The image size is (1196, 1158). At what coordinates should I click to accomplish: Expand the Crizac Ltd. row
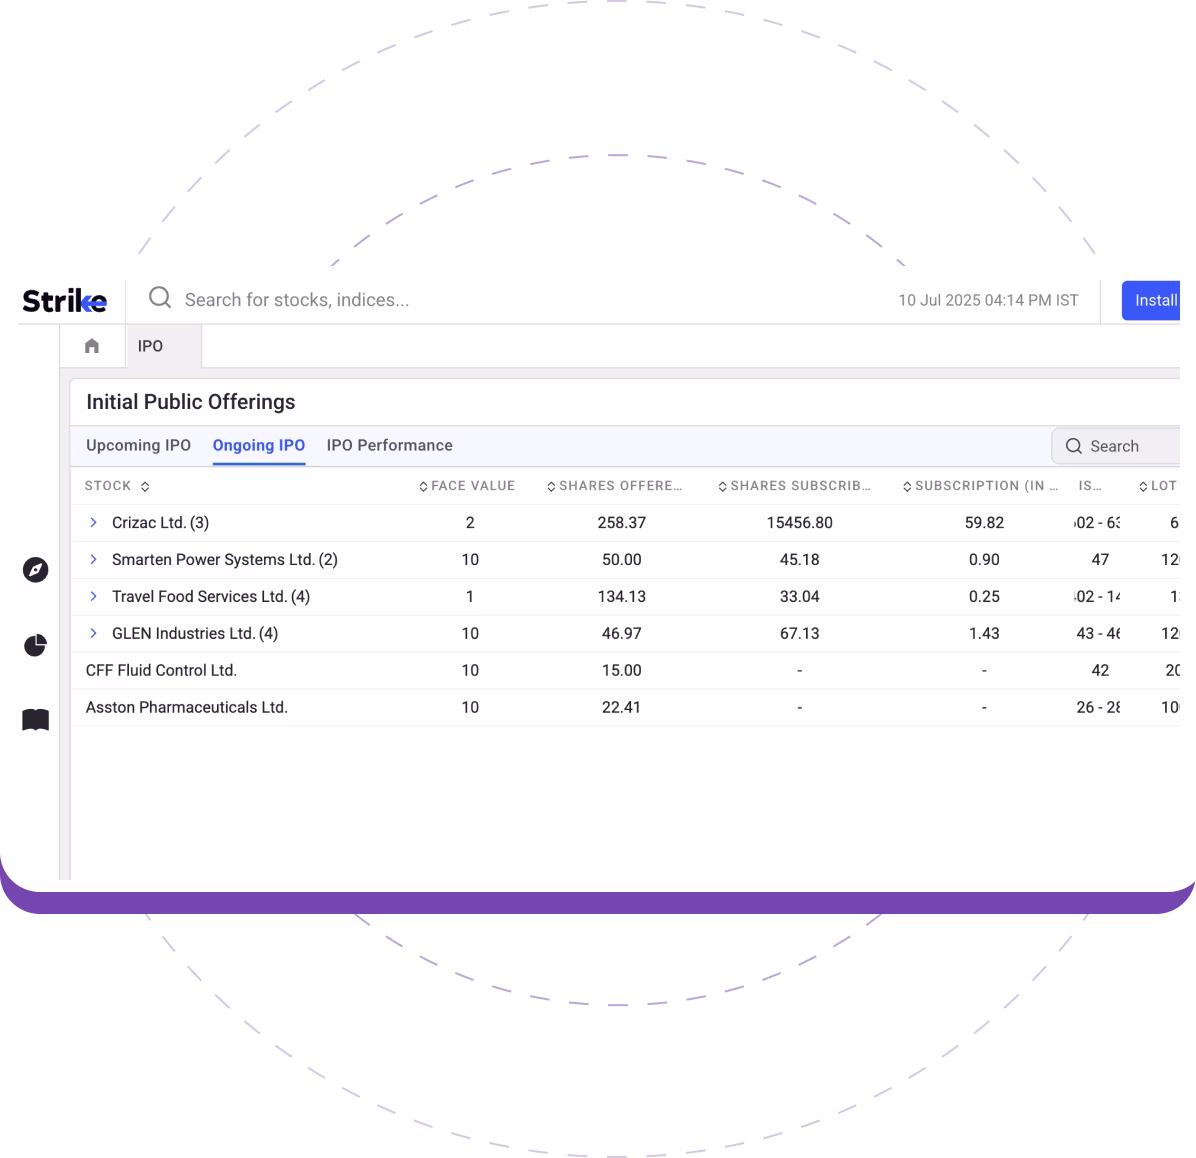93,522
